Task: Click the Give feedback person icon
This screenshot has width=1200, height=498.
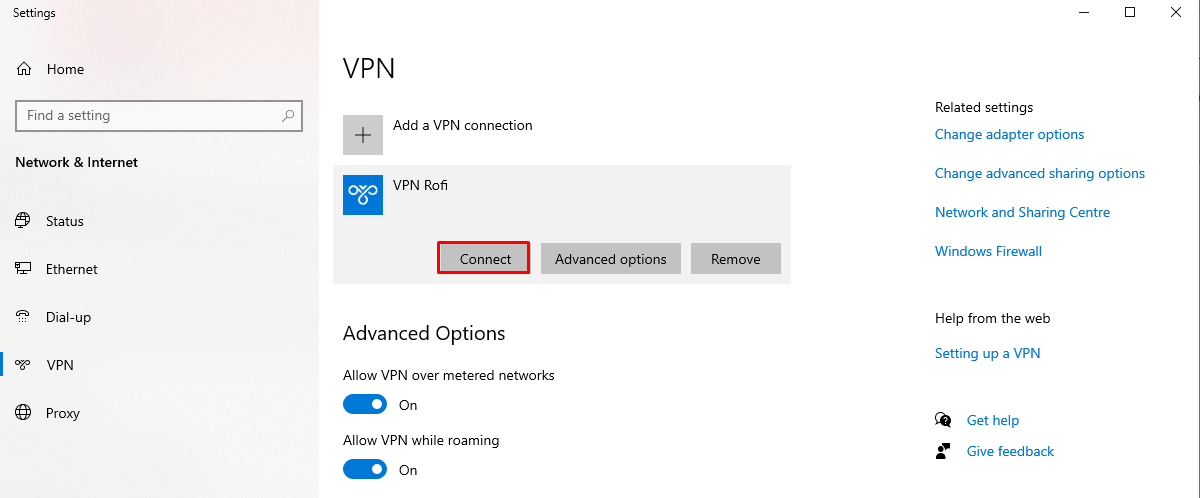Action: 943,451
